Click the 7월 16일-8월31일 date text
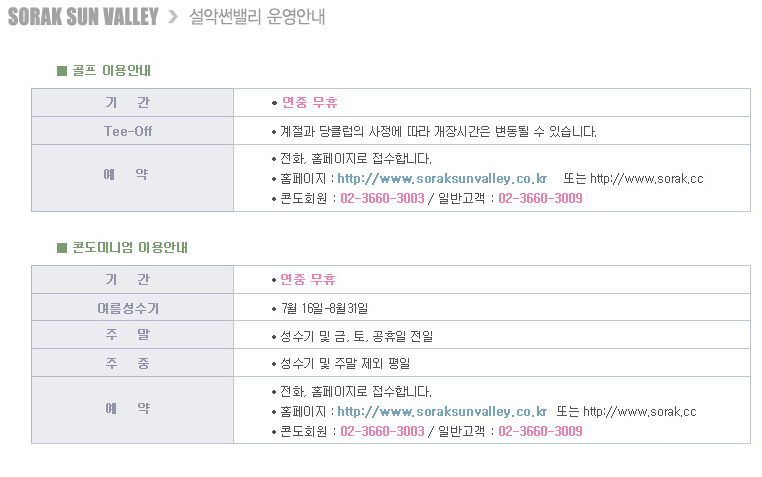 tap(324, 308)
